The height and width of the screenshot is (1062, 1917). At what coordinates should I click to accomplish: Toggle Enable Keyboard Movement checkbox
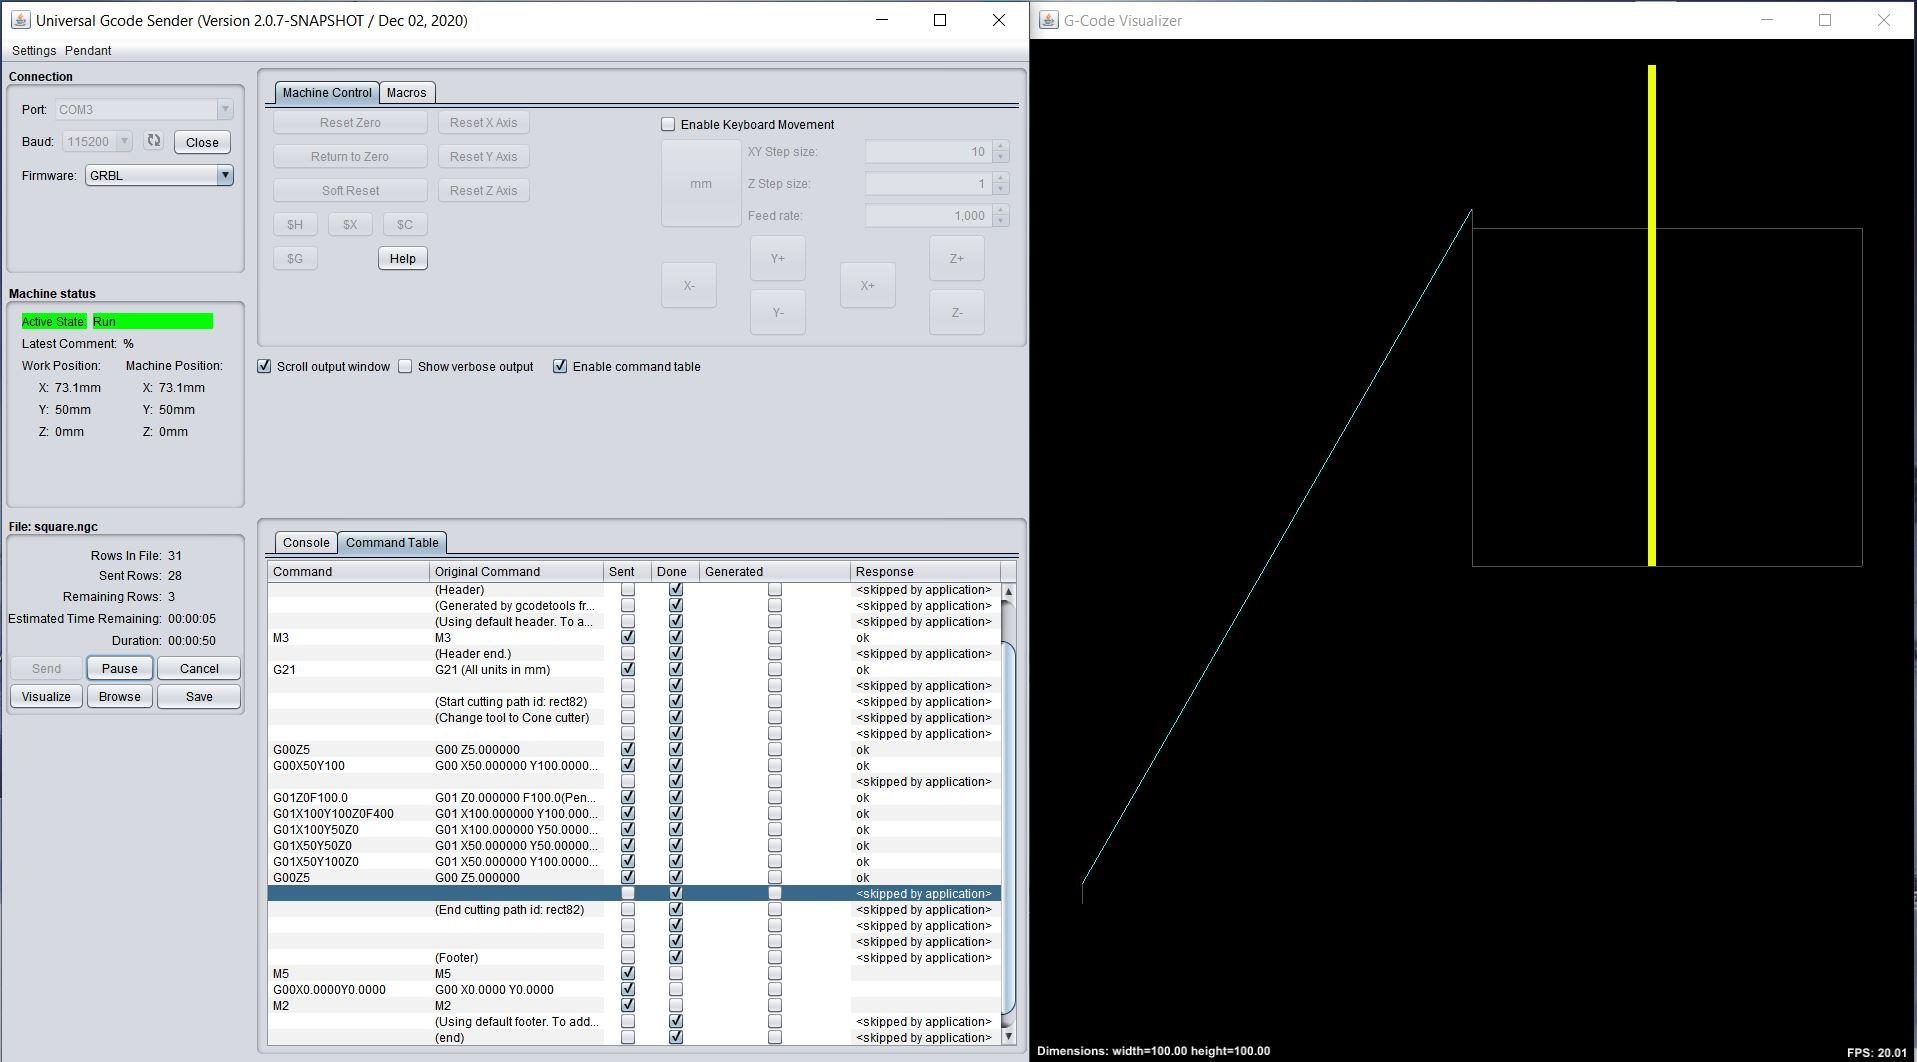pyautogui.click(x=668, y=124)
